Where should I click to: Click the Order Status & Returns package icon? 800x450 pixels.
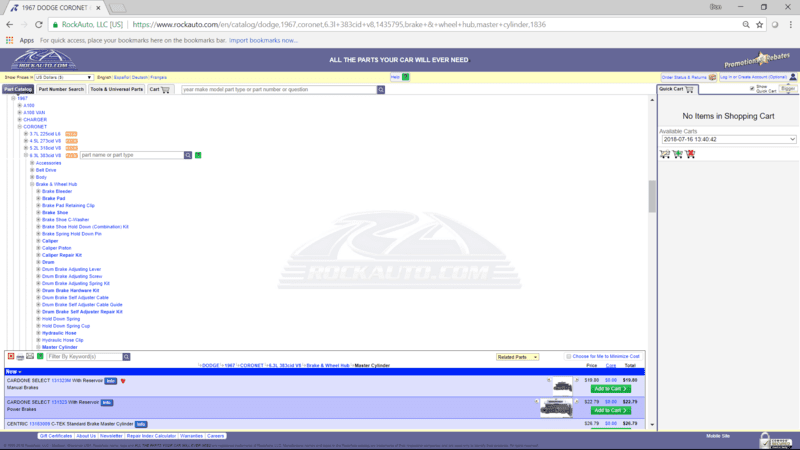pyautogui.click(x=712, y=77)
